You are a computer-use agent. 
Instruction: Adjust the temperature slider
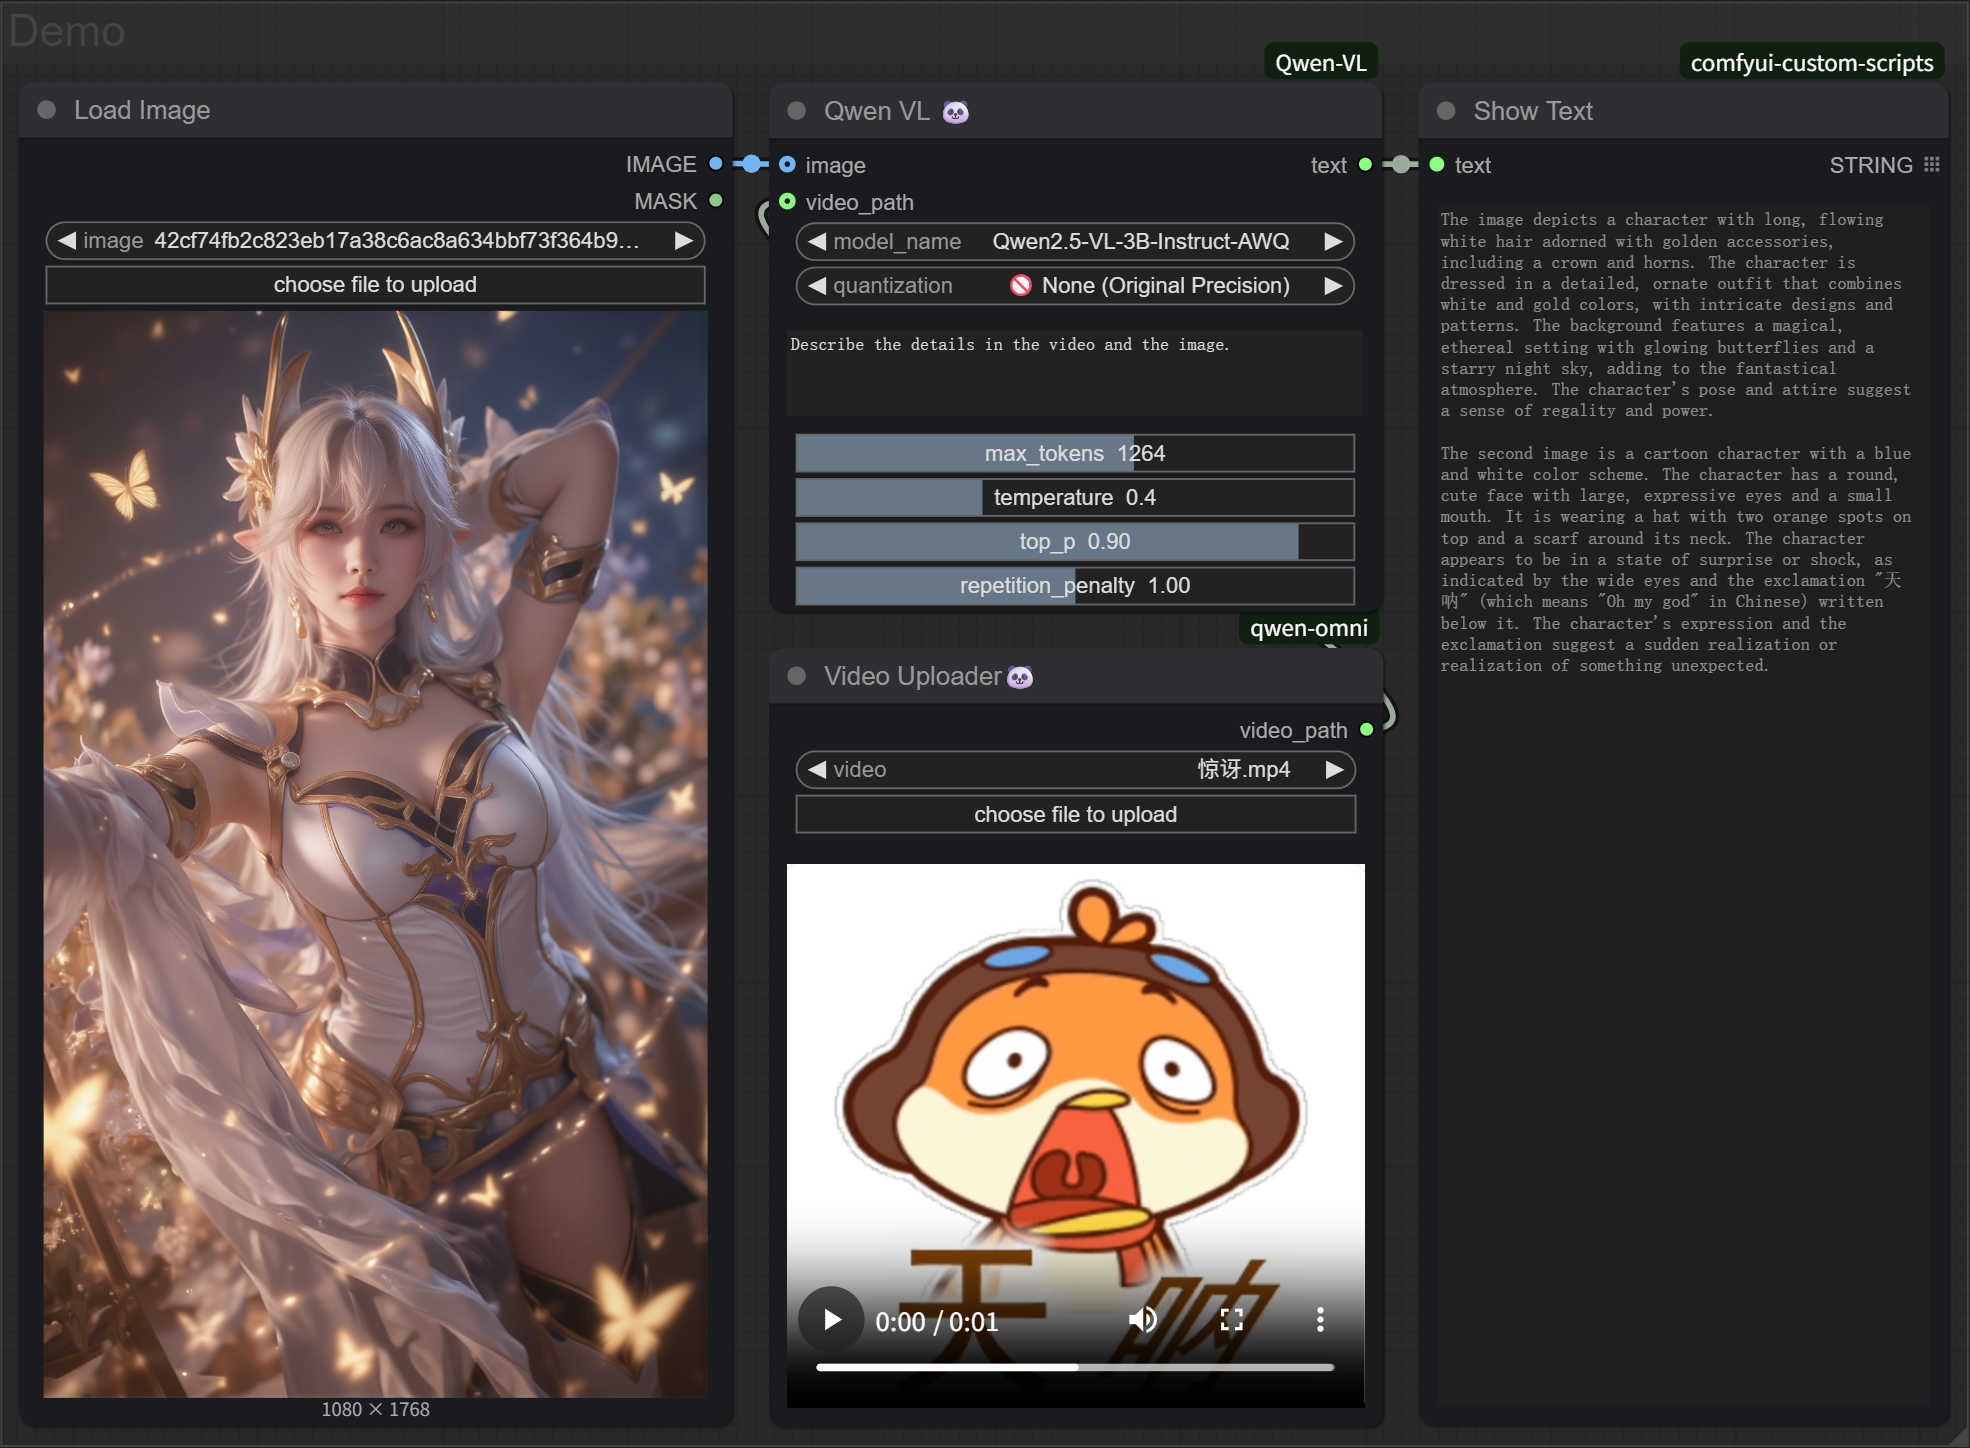(x=1075, y=498)
